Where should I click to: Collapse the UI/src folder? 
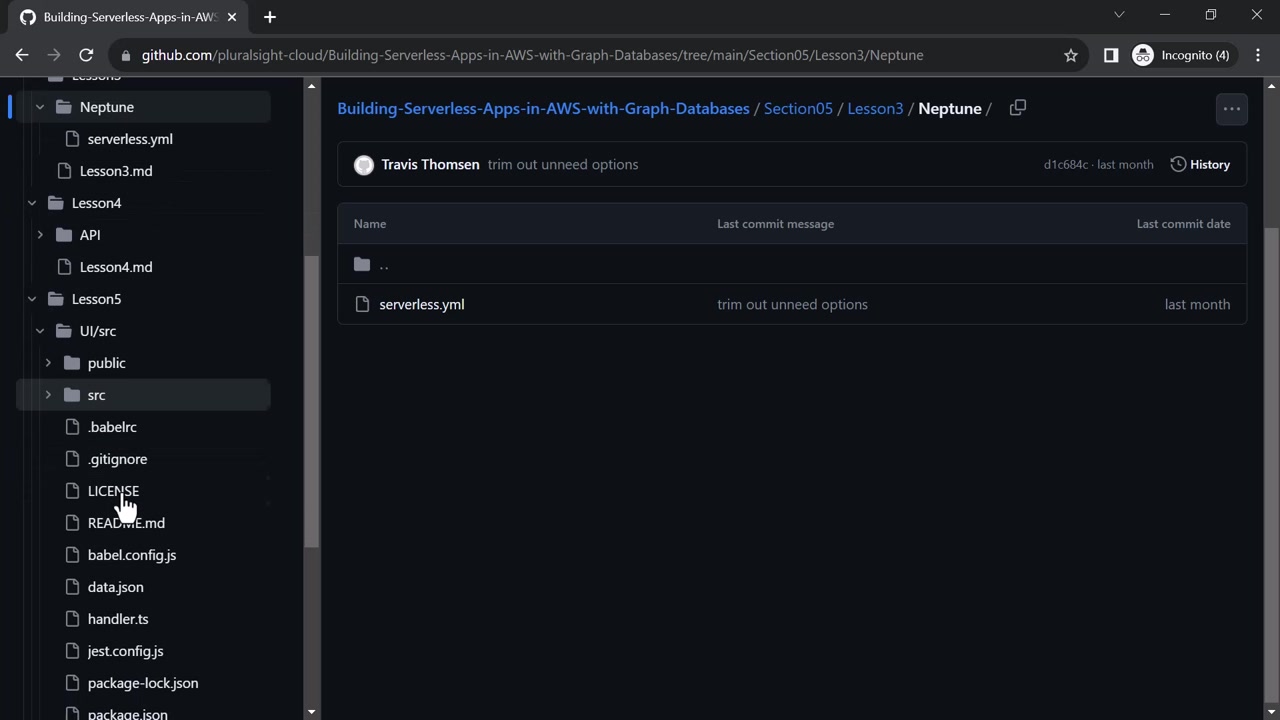coord(40,331)
